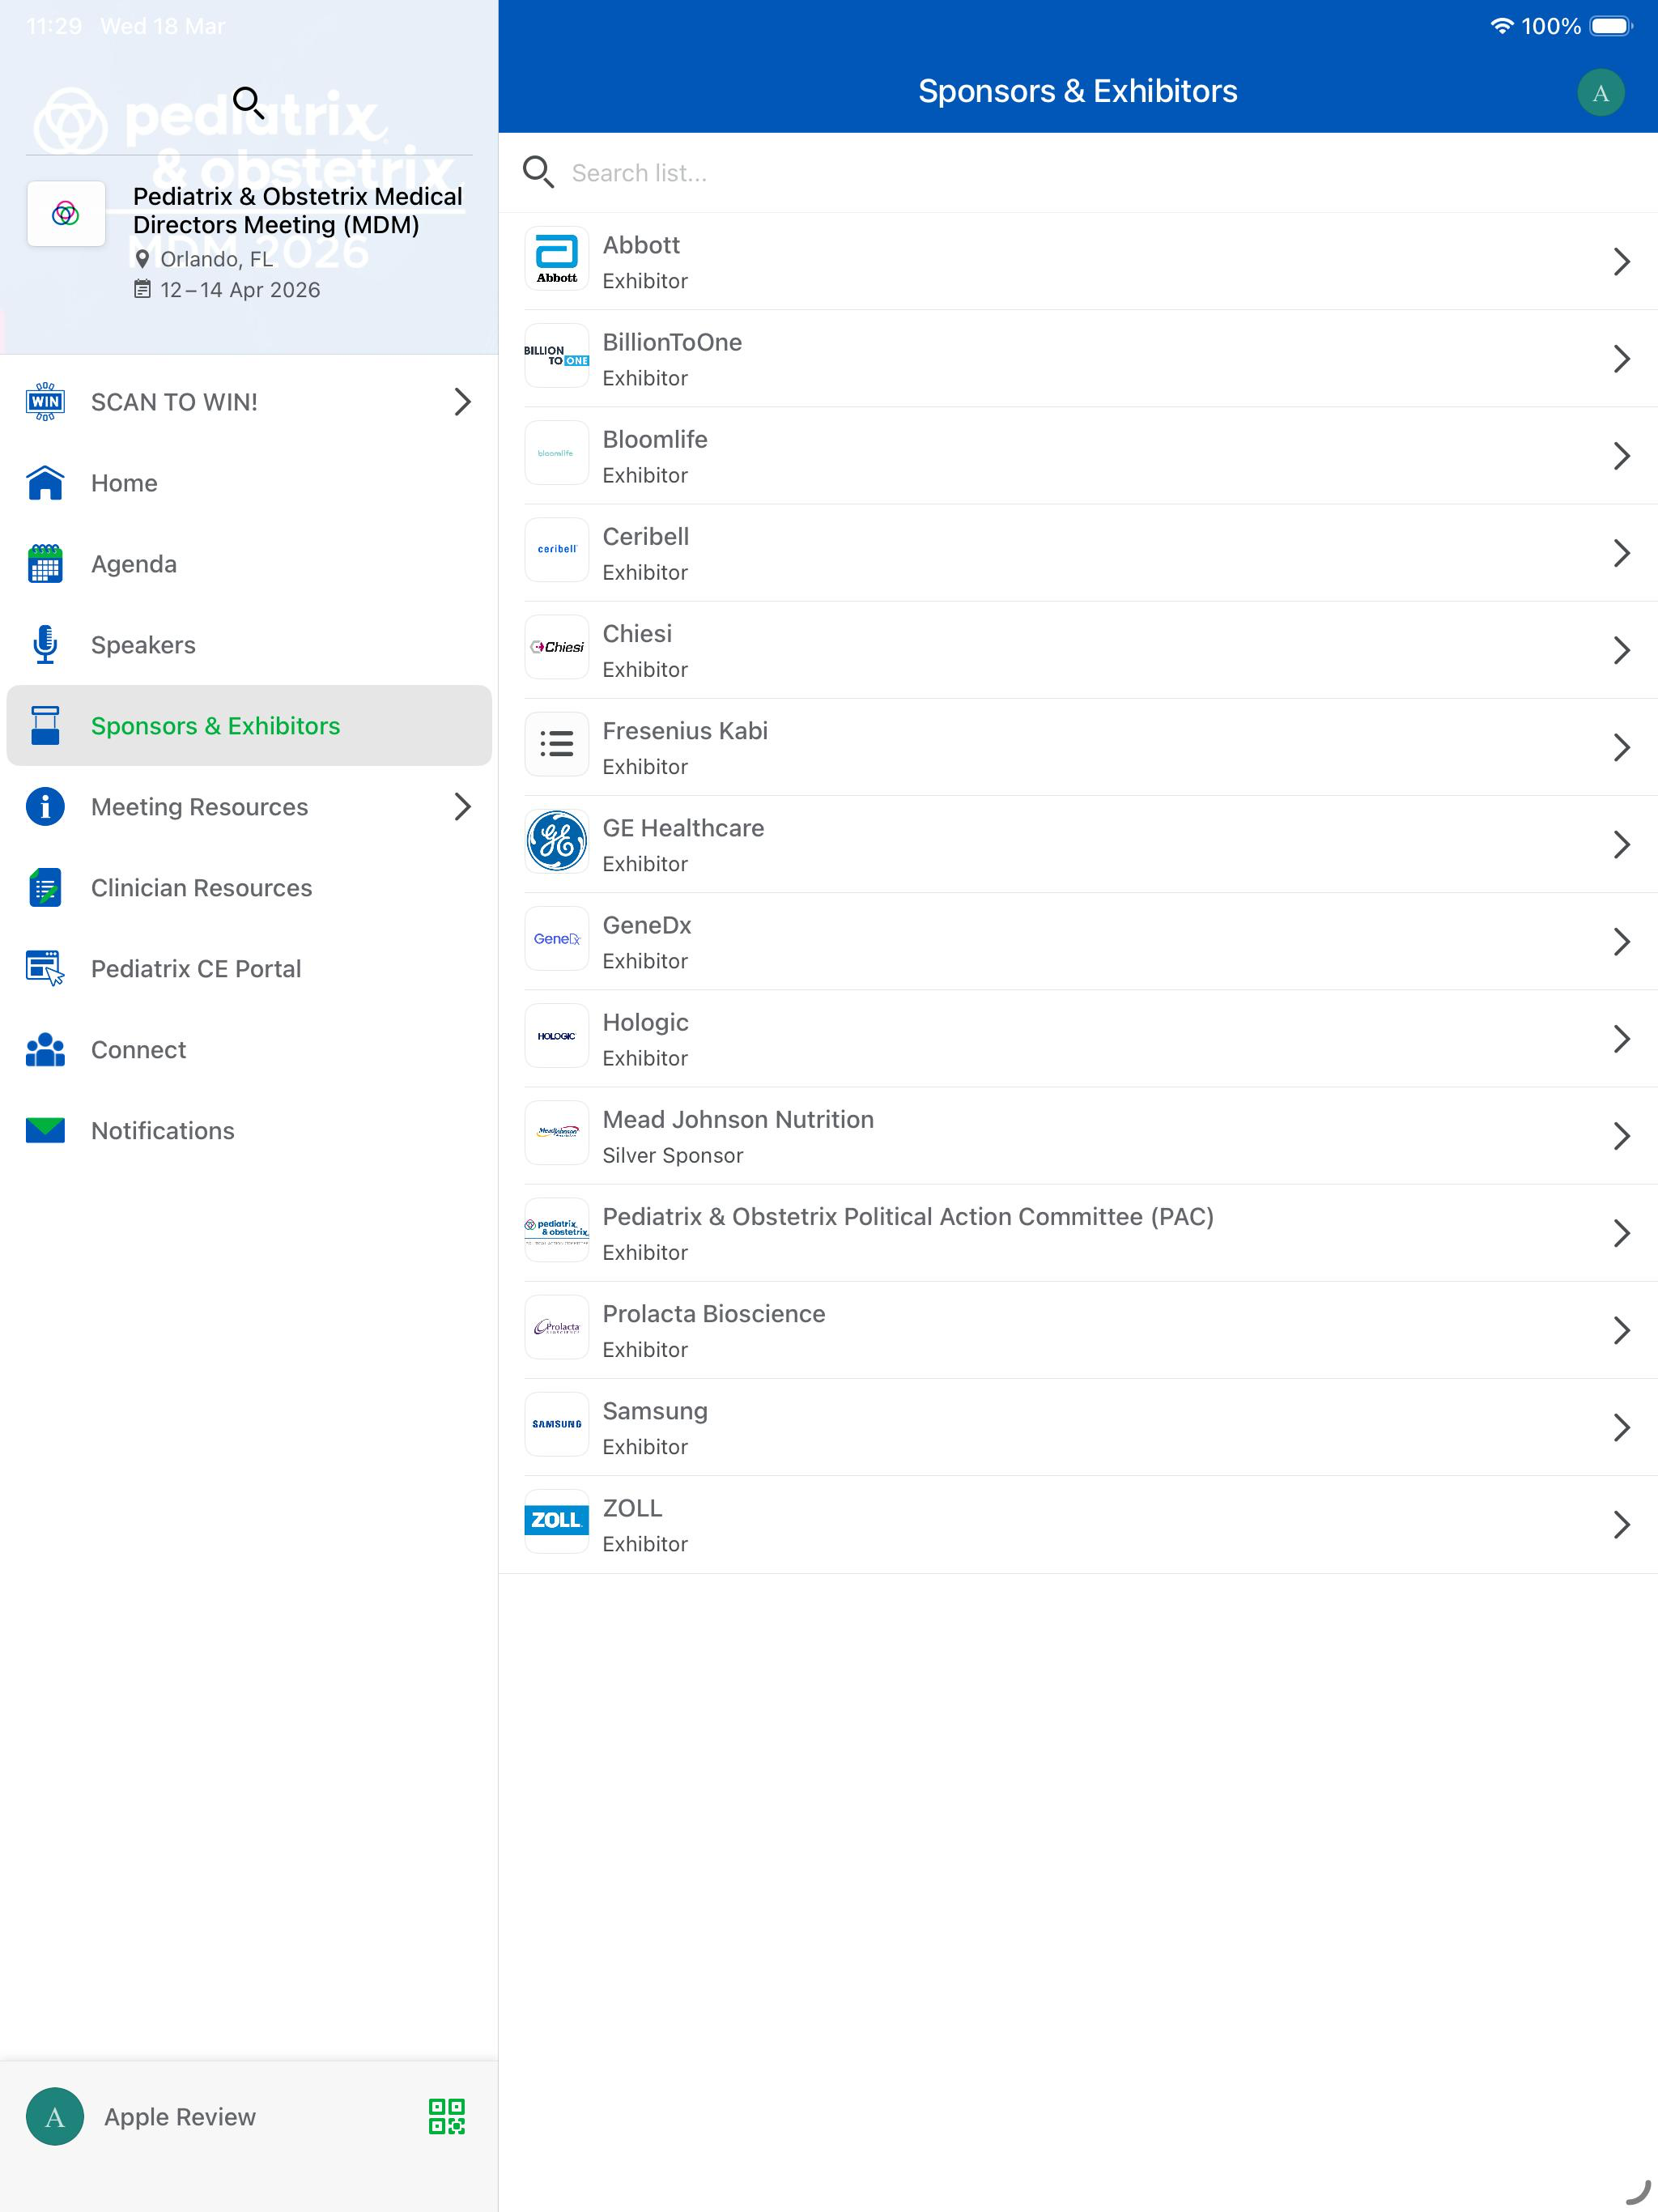Open the GE Healthcare exhibitor entry
1658x2212 pixels.
tap(1078, 844)
